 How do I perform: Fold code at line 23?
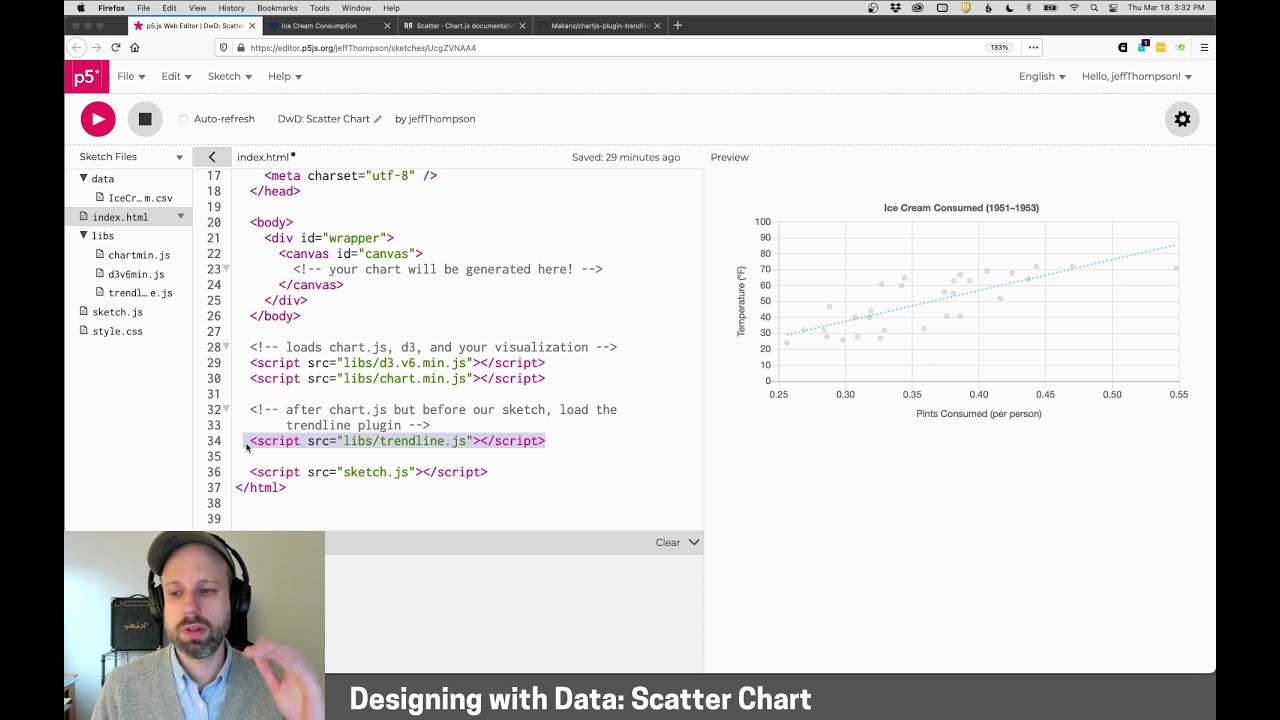227,269
